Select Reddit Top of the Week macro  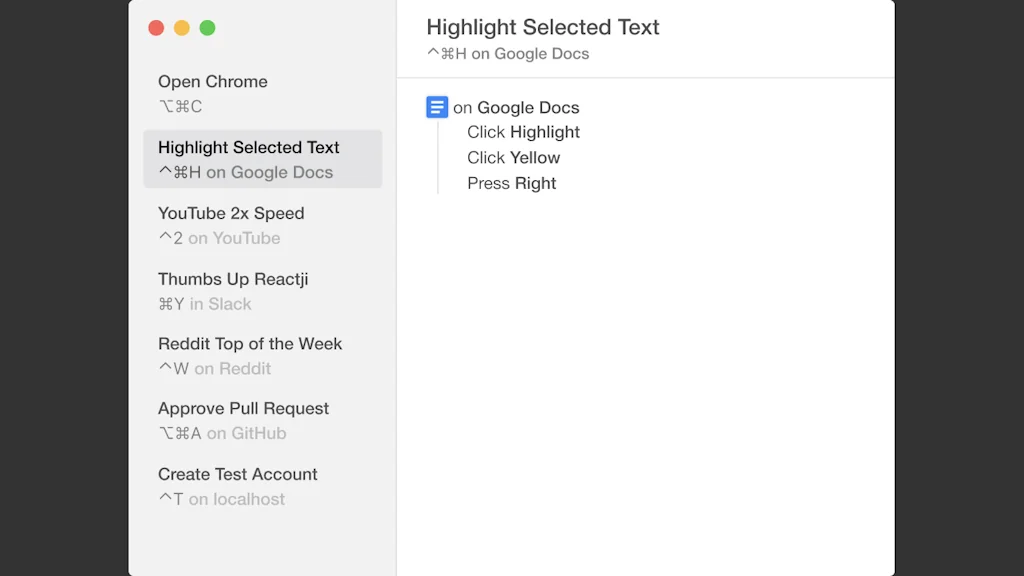(250, 344)
